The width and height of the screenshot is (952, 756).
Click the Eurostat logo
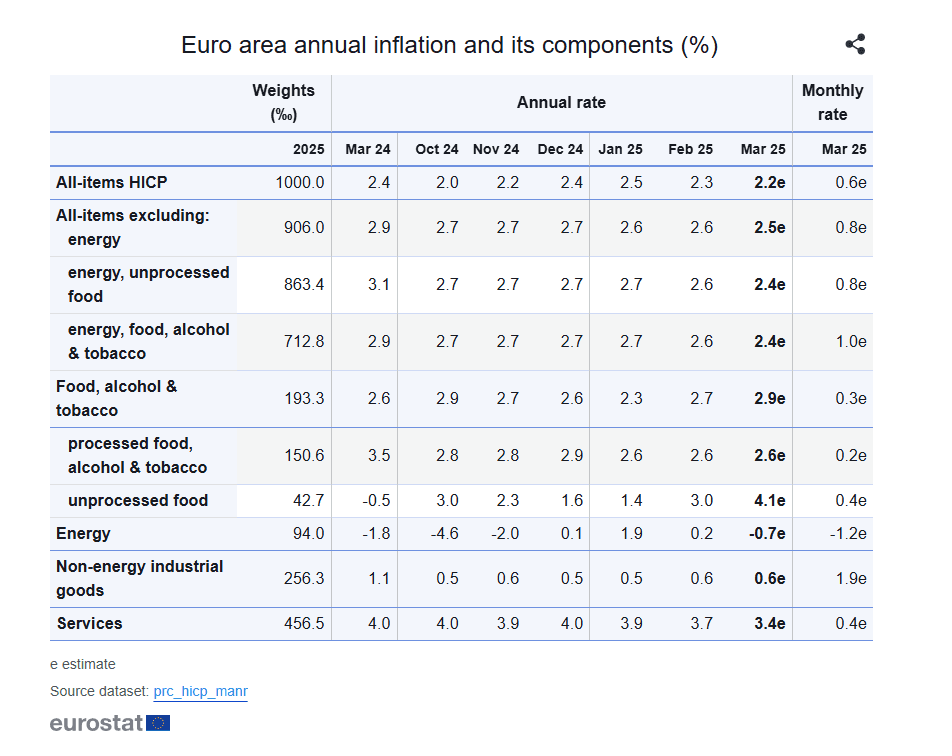point(110,722)
